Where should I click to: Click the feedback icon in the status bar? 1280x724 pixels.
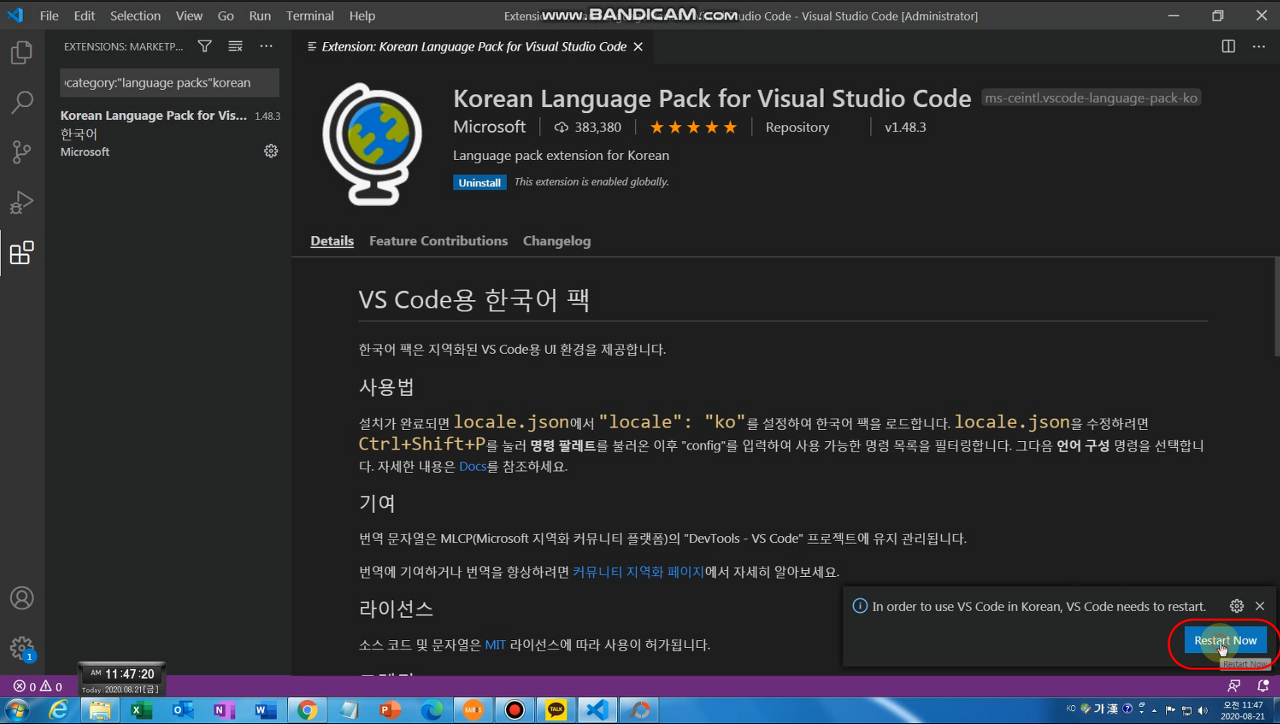pyautogui.click(x=1234, y=686)
